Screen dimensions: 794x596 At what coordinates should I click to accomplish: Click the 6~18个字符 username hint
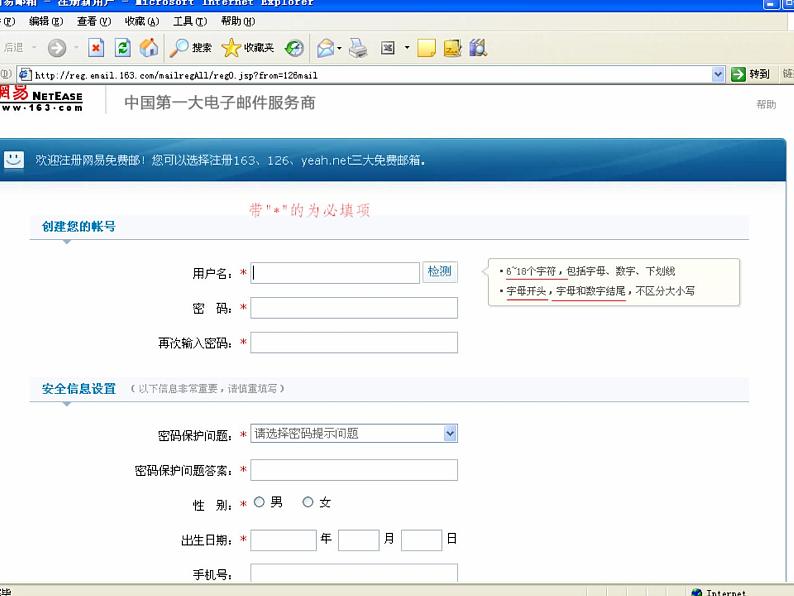pos(530,271)
